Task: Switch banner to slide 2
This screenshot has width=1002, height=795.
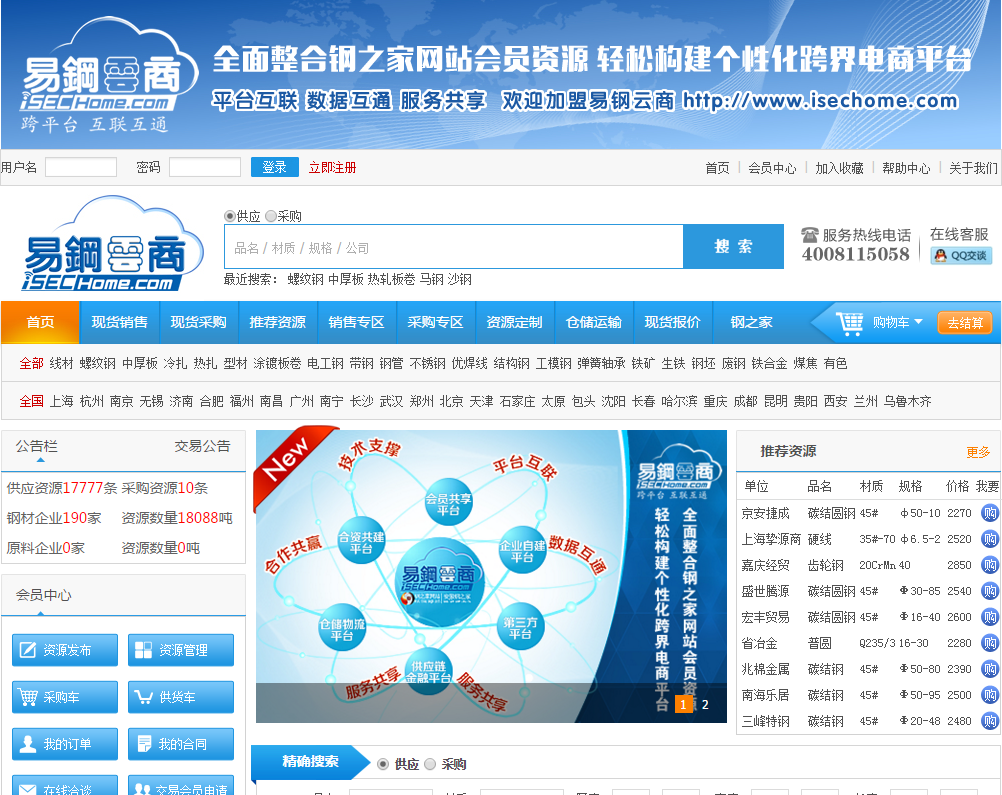Action: tap(705, 704)
